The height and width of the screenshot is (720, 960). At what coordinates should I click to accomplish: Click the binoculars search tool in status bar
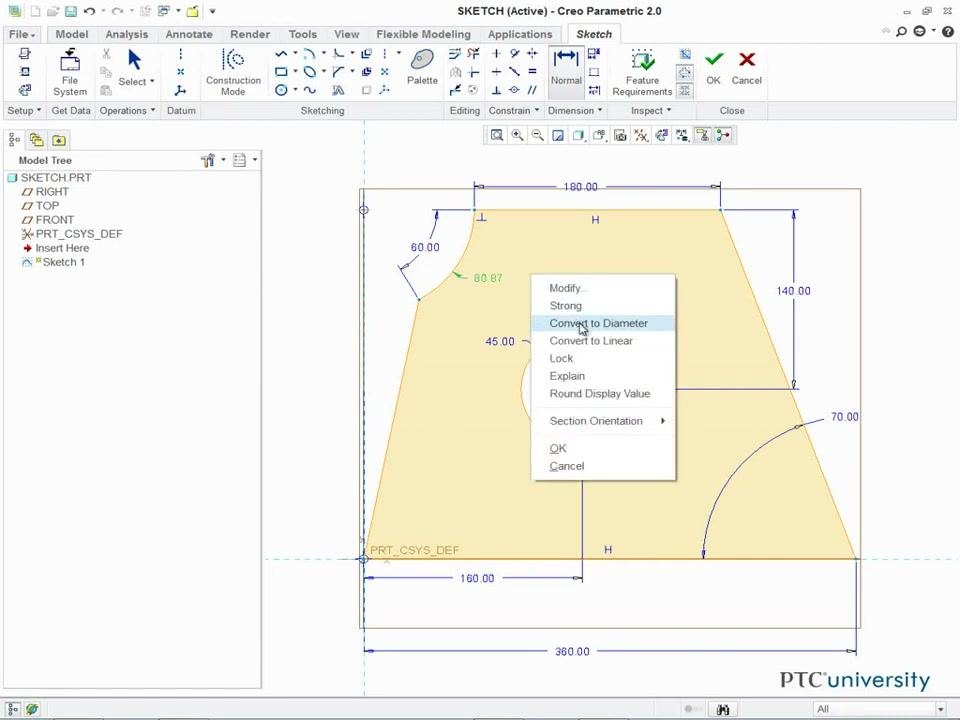coord(723,709)
